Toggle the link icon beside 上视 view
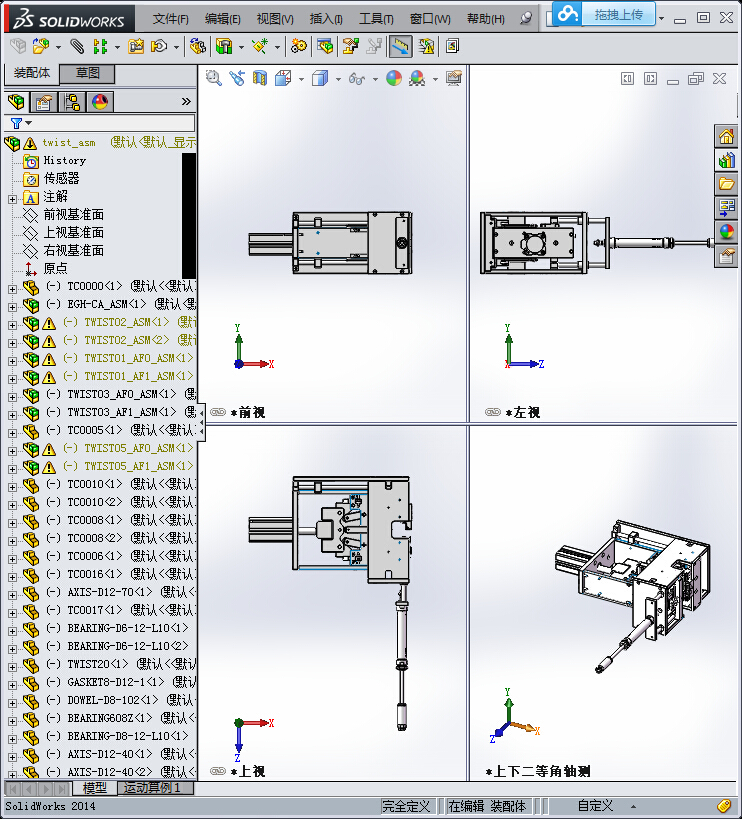This screenshot has height=819, width=742. point(218,771)
